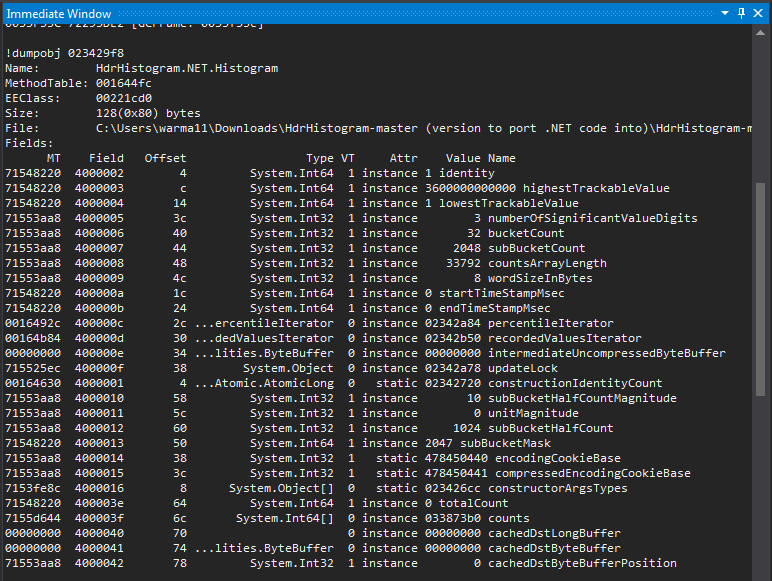Click the 'Offset' column header
772x581 pixels.
(x=165, y=159)
